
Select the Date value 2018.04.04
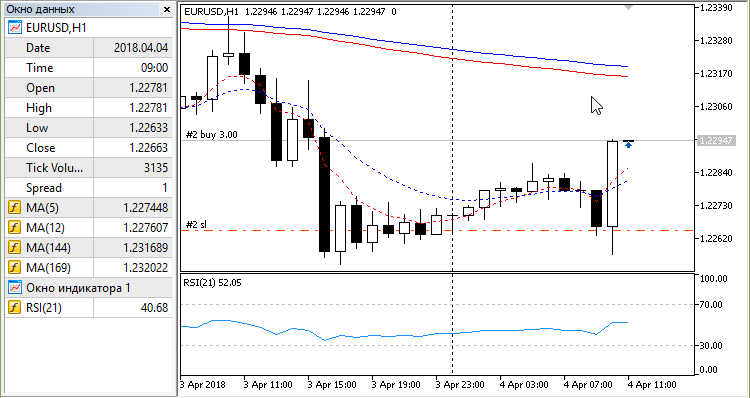pos(141,48)
